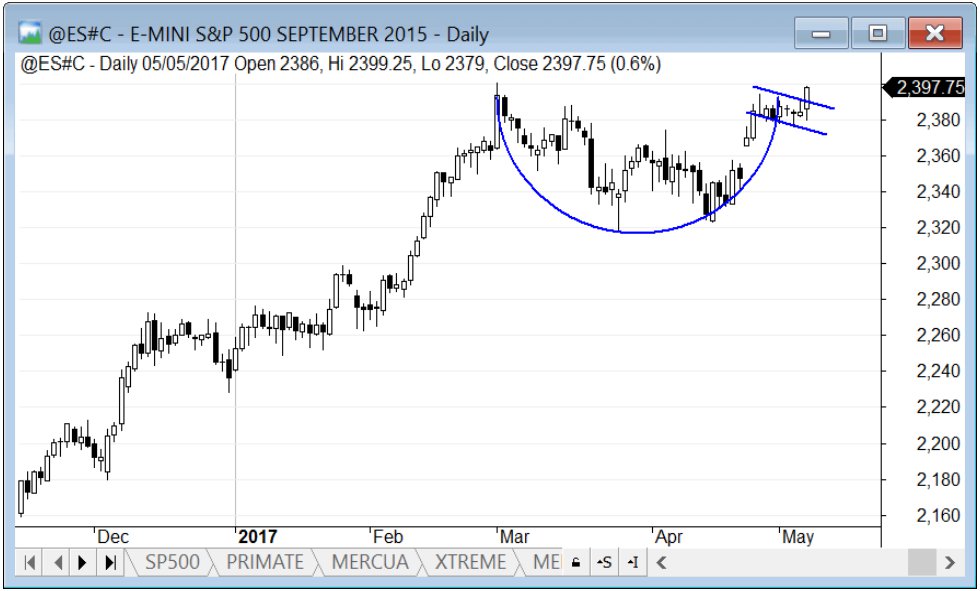
Task: Click the padlock icon near the tab bar
Action: tap(575, 563)
